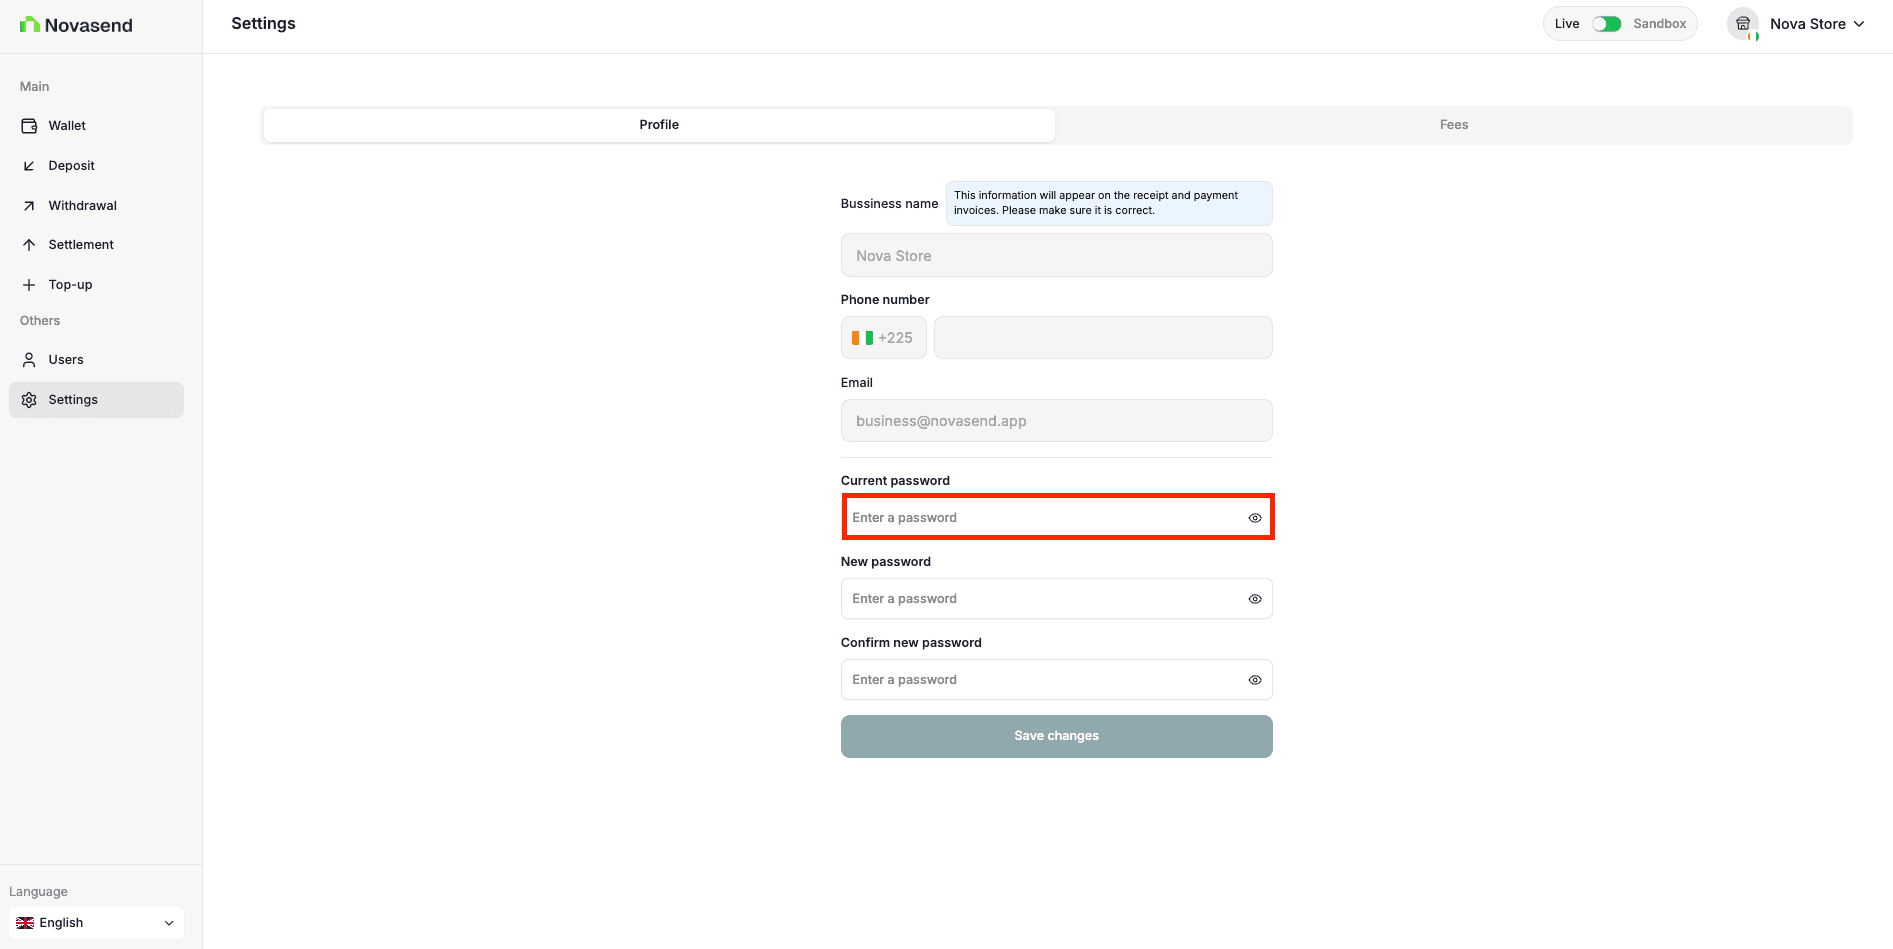
Task: Click the Withdrawal arrow icon
Action: point(29,205)
